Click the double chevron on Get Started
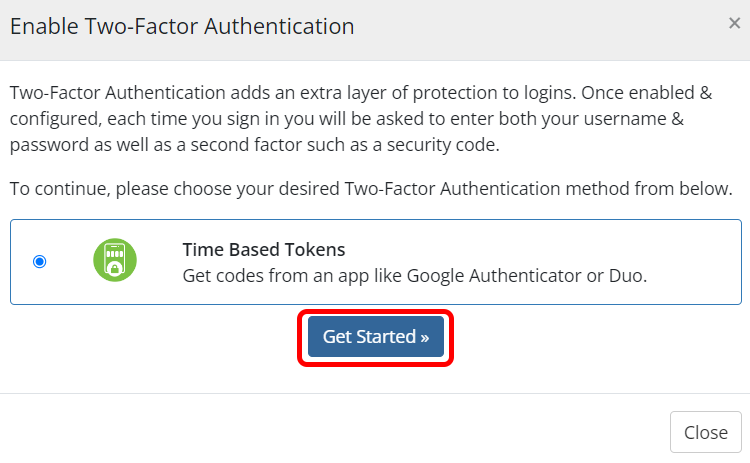This screenshot has height=463, width=750. point(424,337)
